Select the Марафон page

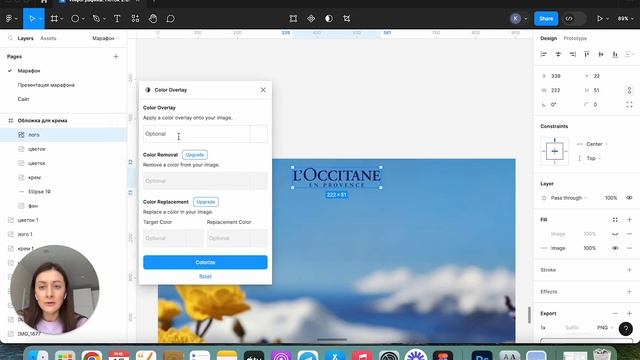click(29, 71)
